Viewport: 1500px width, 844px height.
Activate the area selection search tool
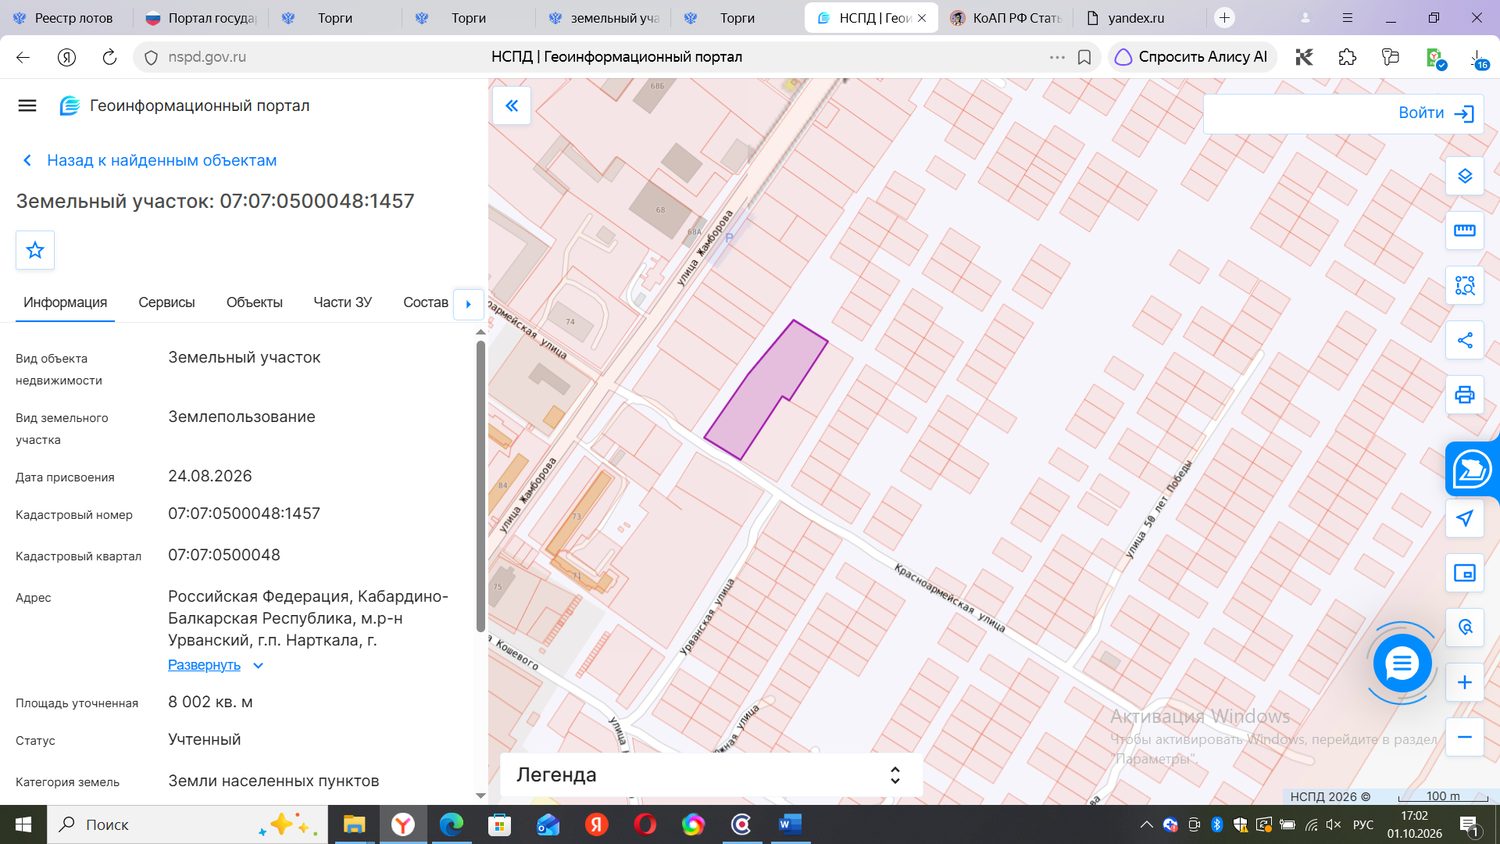tap(1464, 285)
